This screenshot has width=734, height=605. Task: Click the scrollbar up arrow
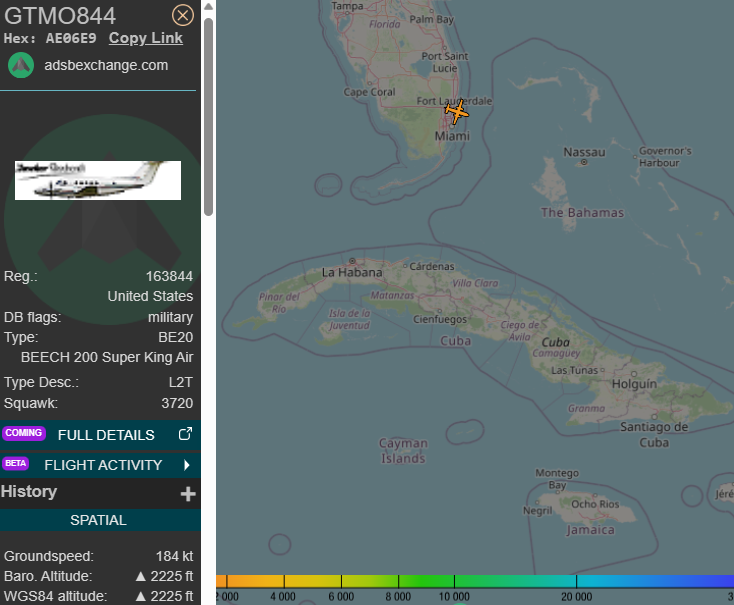[209, 7]
